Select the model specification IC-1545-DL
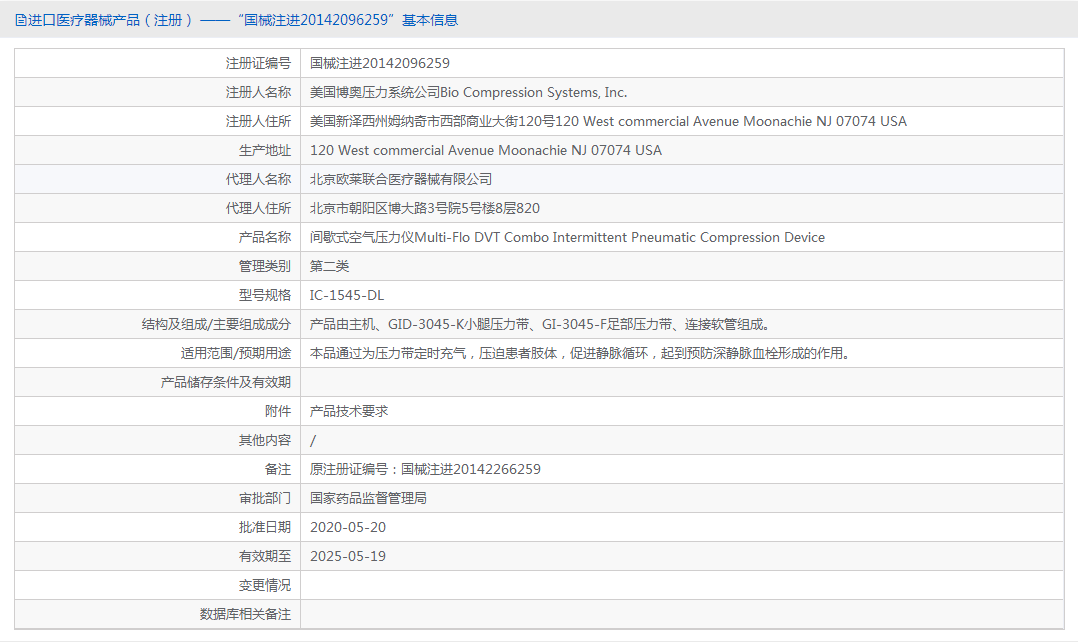The height and width of the screenshot is (642, 1078). pos(348,295)
